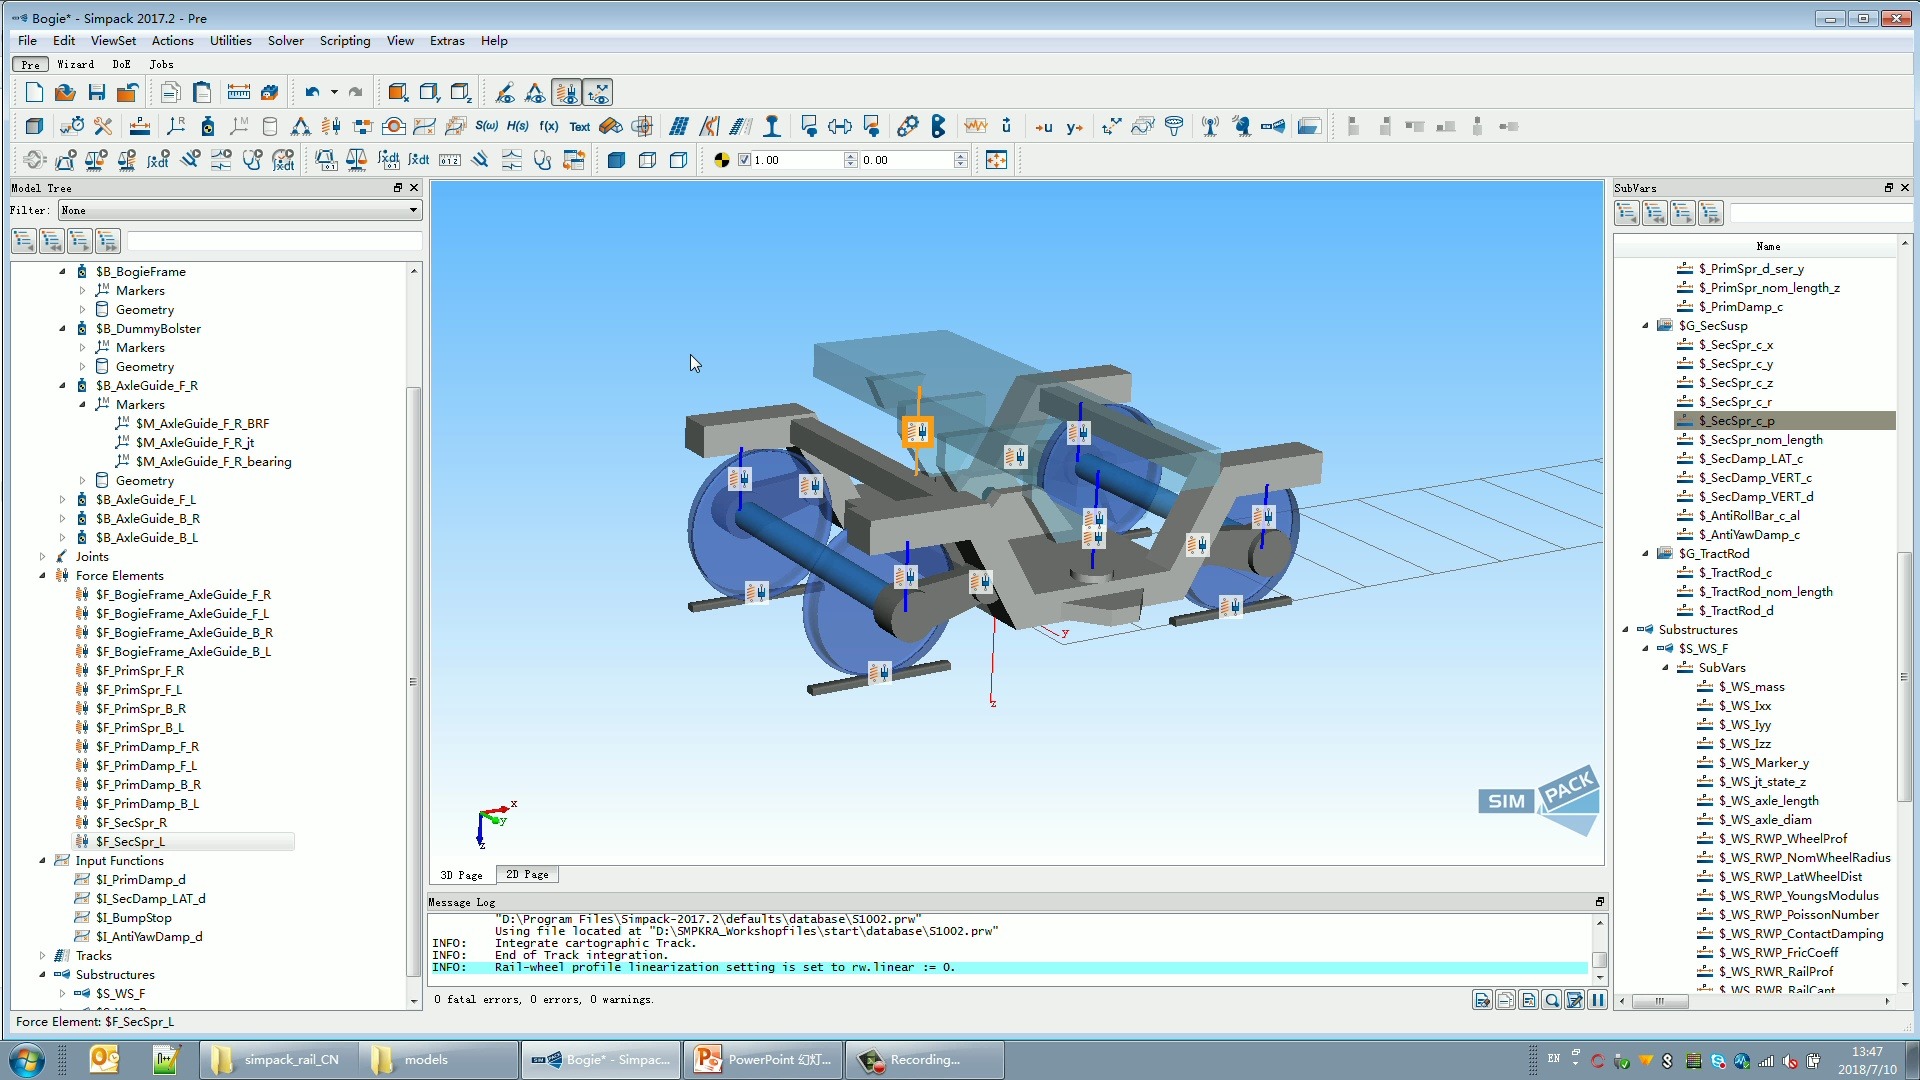This screenshot has width=1920, height=1080.
Task: Click the f(x) expression icon
Action: (548, 127)
